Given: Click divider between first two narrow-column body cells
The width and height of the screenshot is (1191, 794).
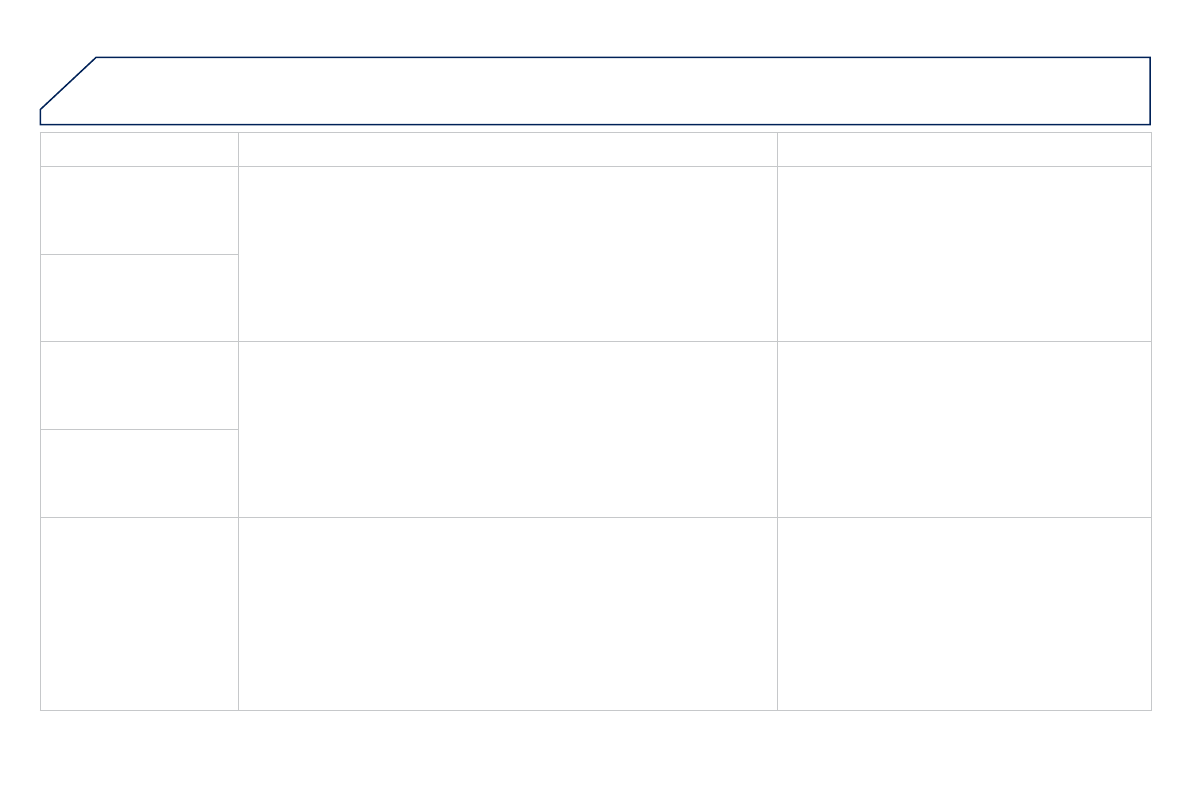Looking at the screenshot, I should (x=139, y=254).
